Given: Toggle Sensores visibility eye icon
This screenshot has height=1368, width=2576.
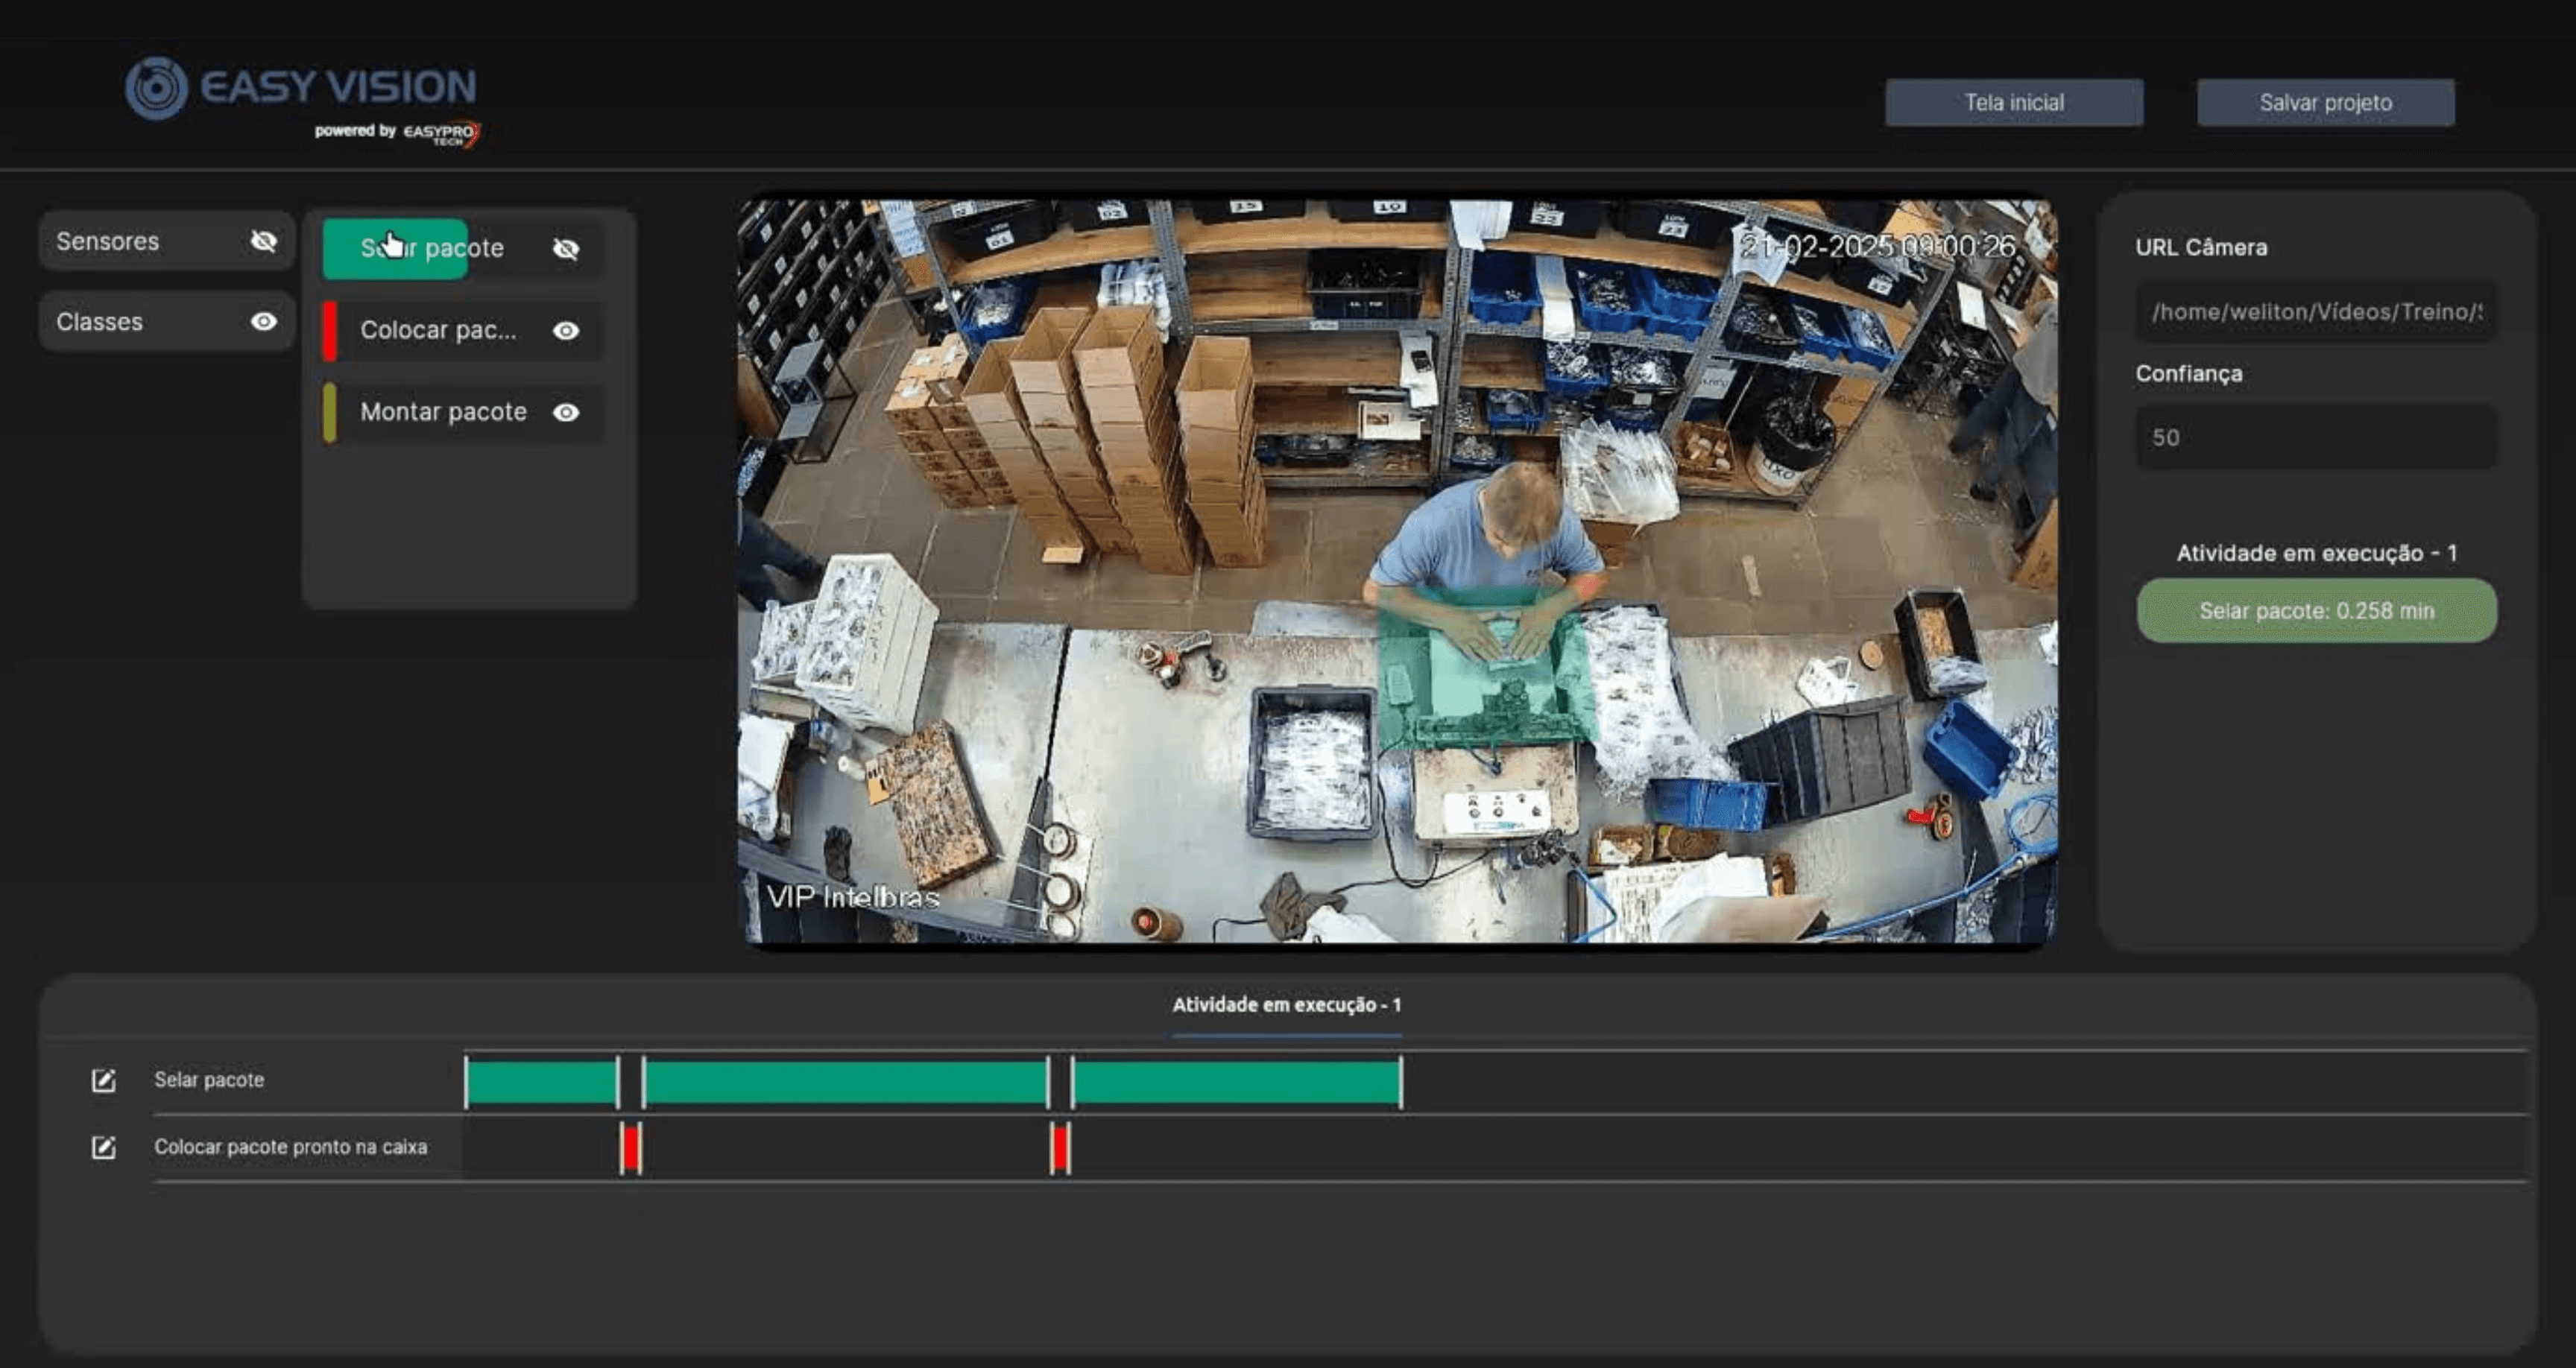Looking at the screenshot, I should tap(264, 241).
